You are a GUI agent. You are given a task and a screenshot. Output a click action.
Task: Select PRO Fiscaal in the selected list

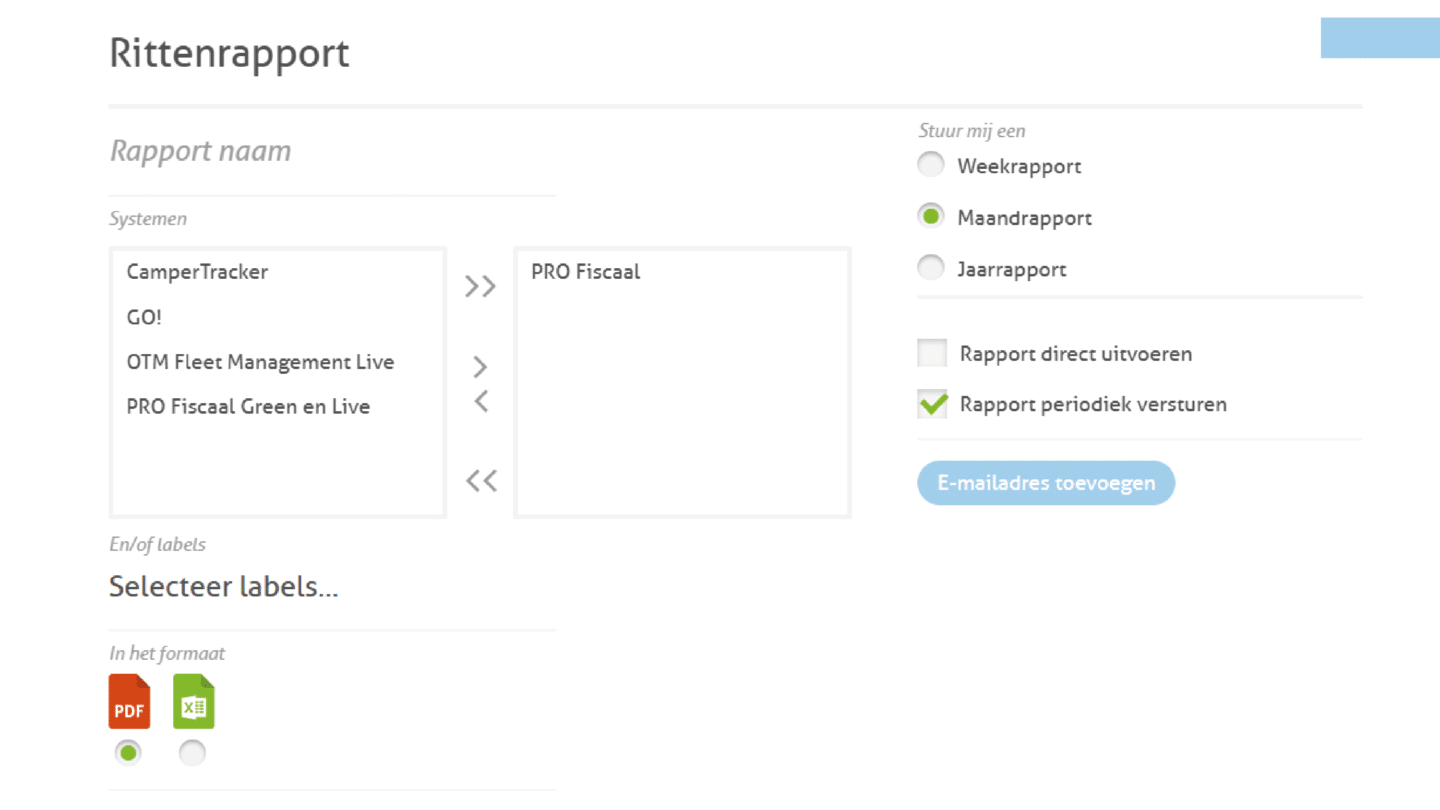(586, 272)
